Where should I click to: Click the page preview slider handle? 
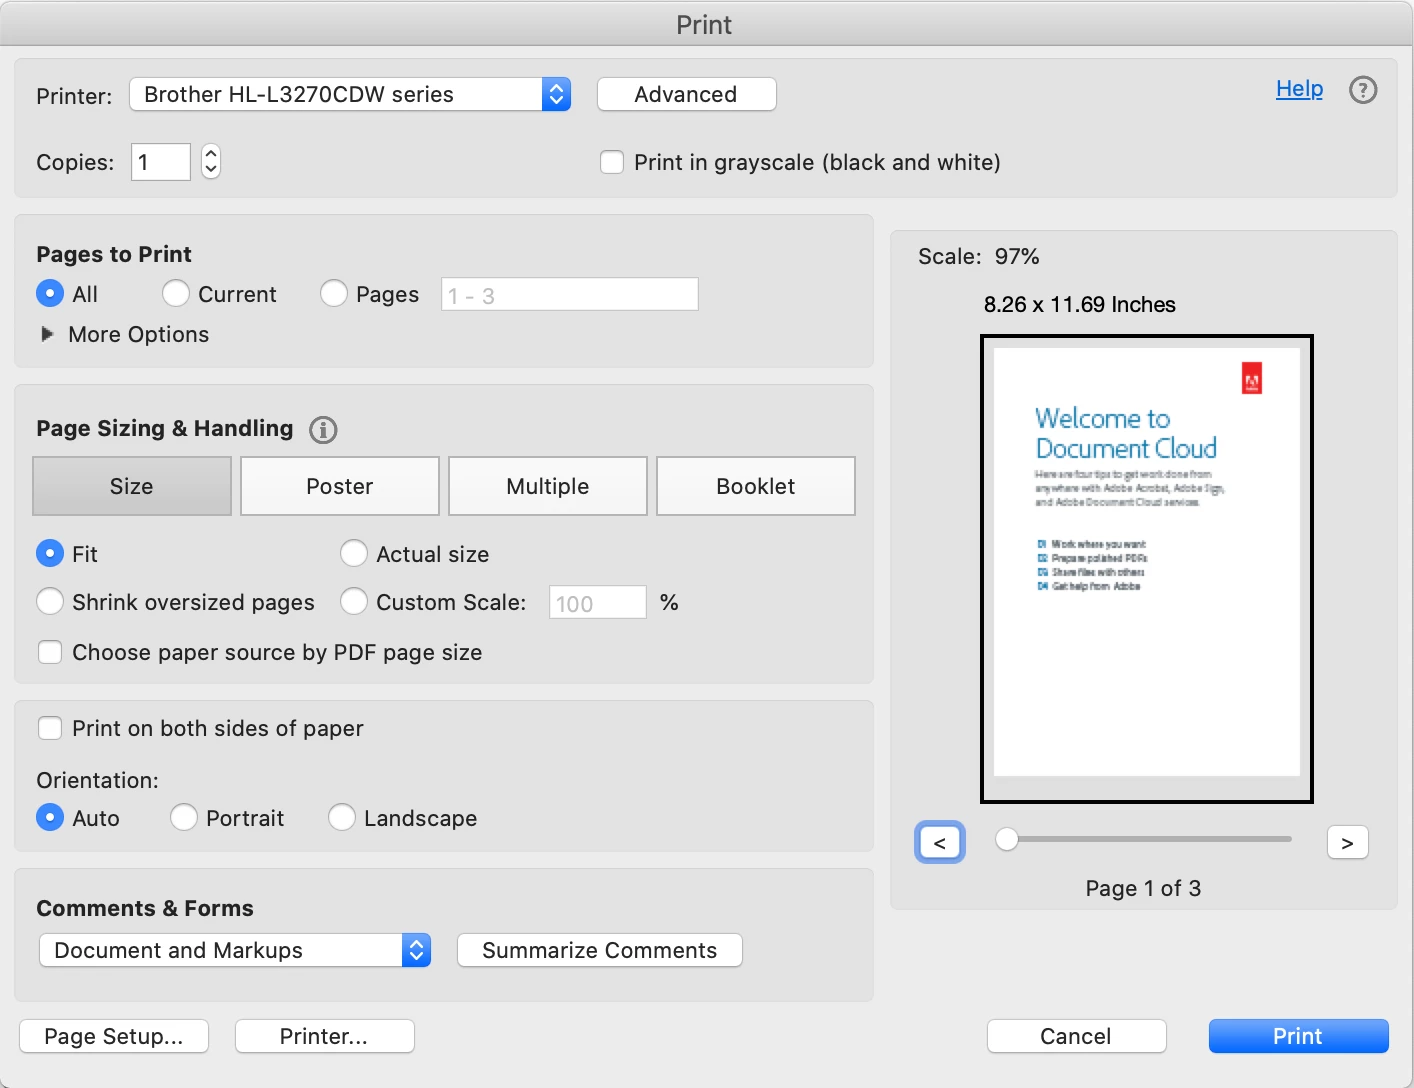click(1007, 839)
